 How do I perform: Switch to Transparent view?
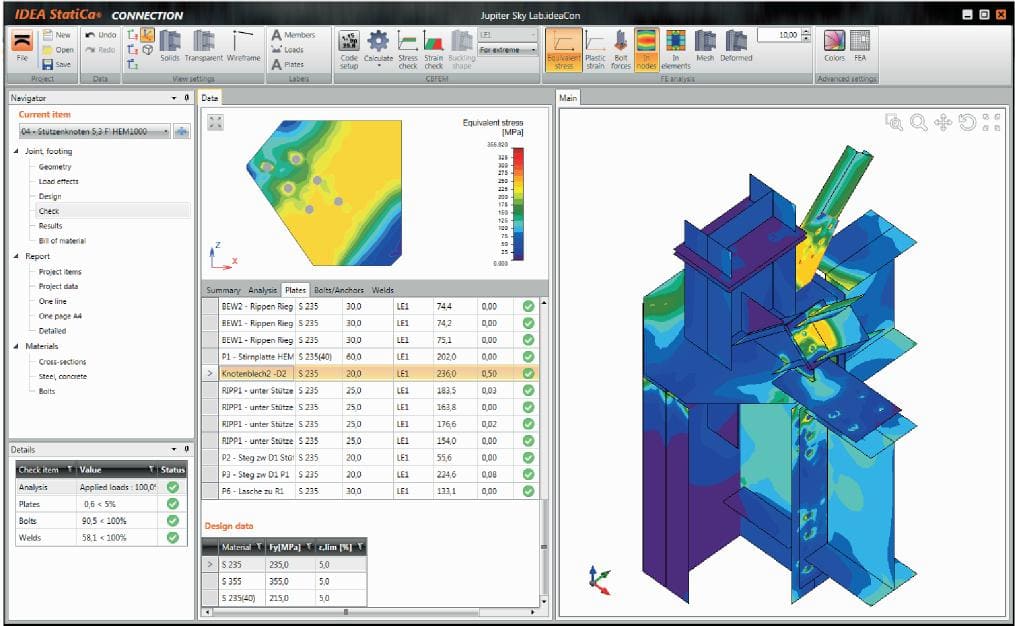[203, 46]
